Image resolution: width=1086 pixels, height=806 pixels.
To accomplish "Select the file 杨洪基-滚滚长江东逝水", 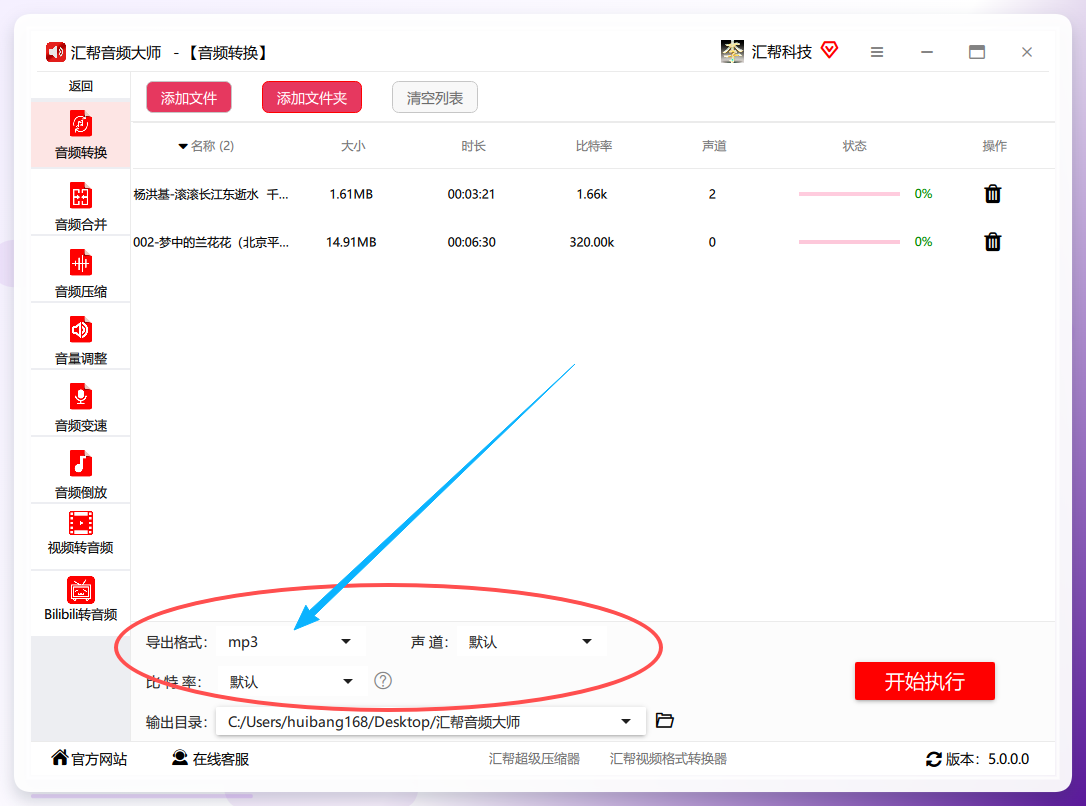I will 211,195.
